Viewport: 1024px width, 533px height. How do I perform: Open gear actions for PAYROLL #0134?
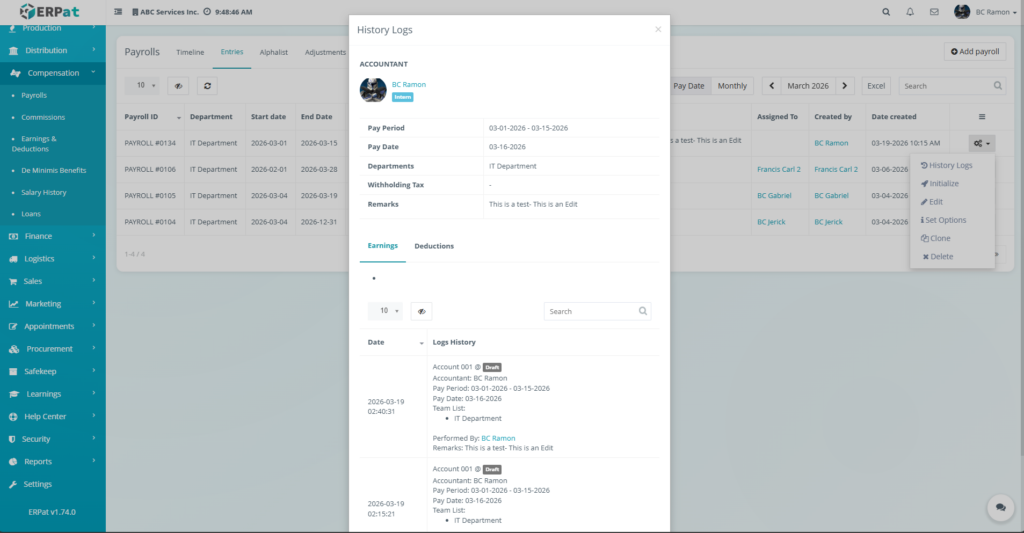(982, 143)
